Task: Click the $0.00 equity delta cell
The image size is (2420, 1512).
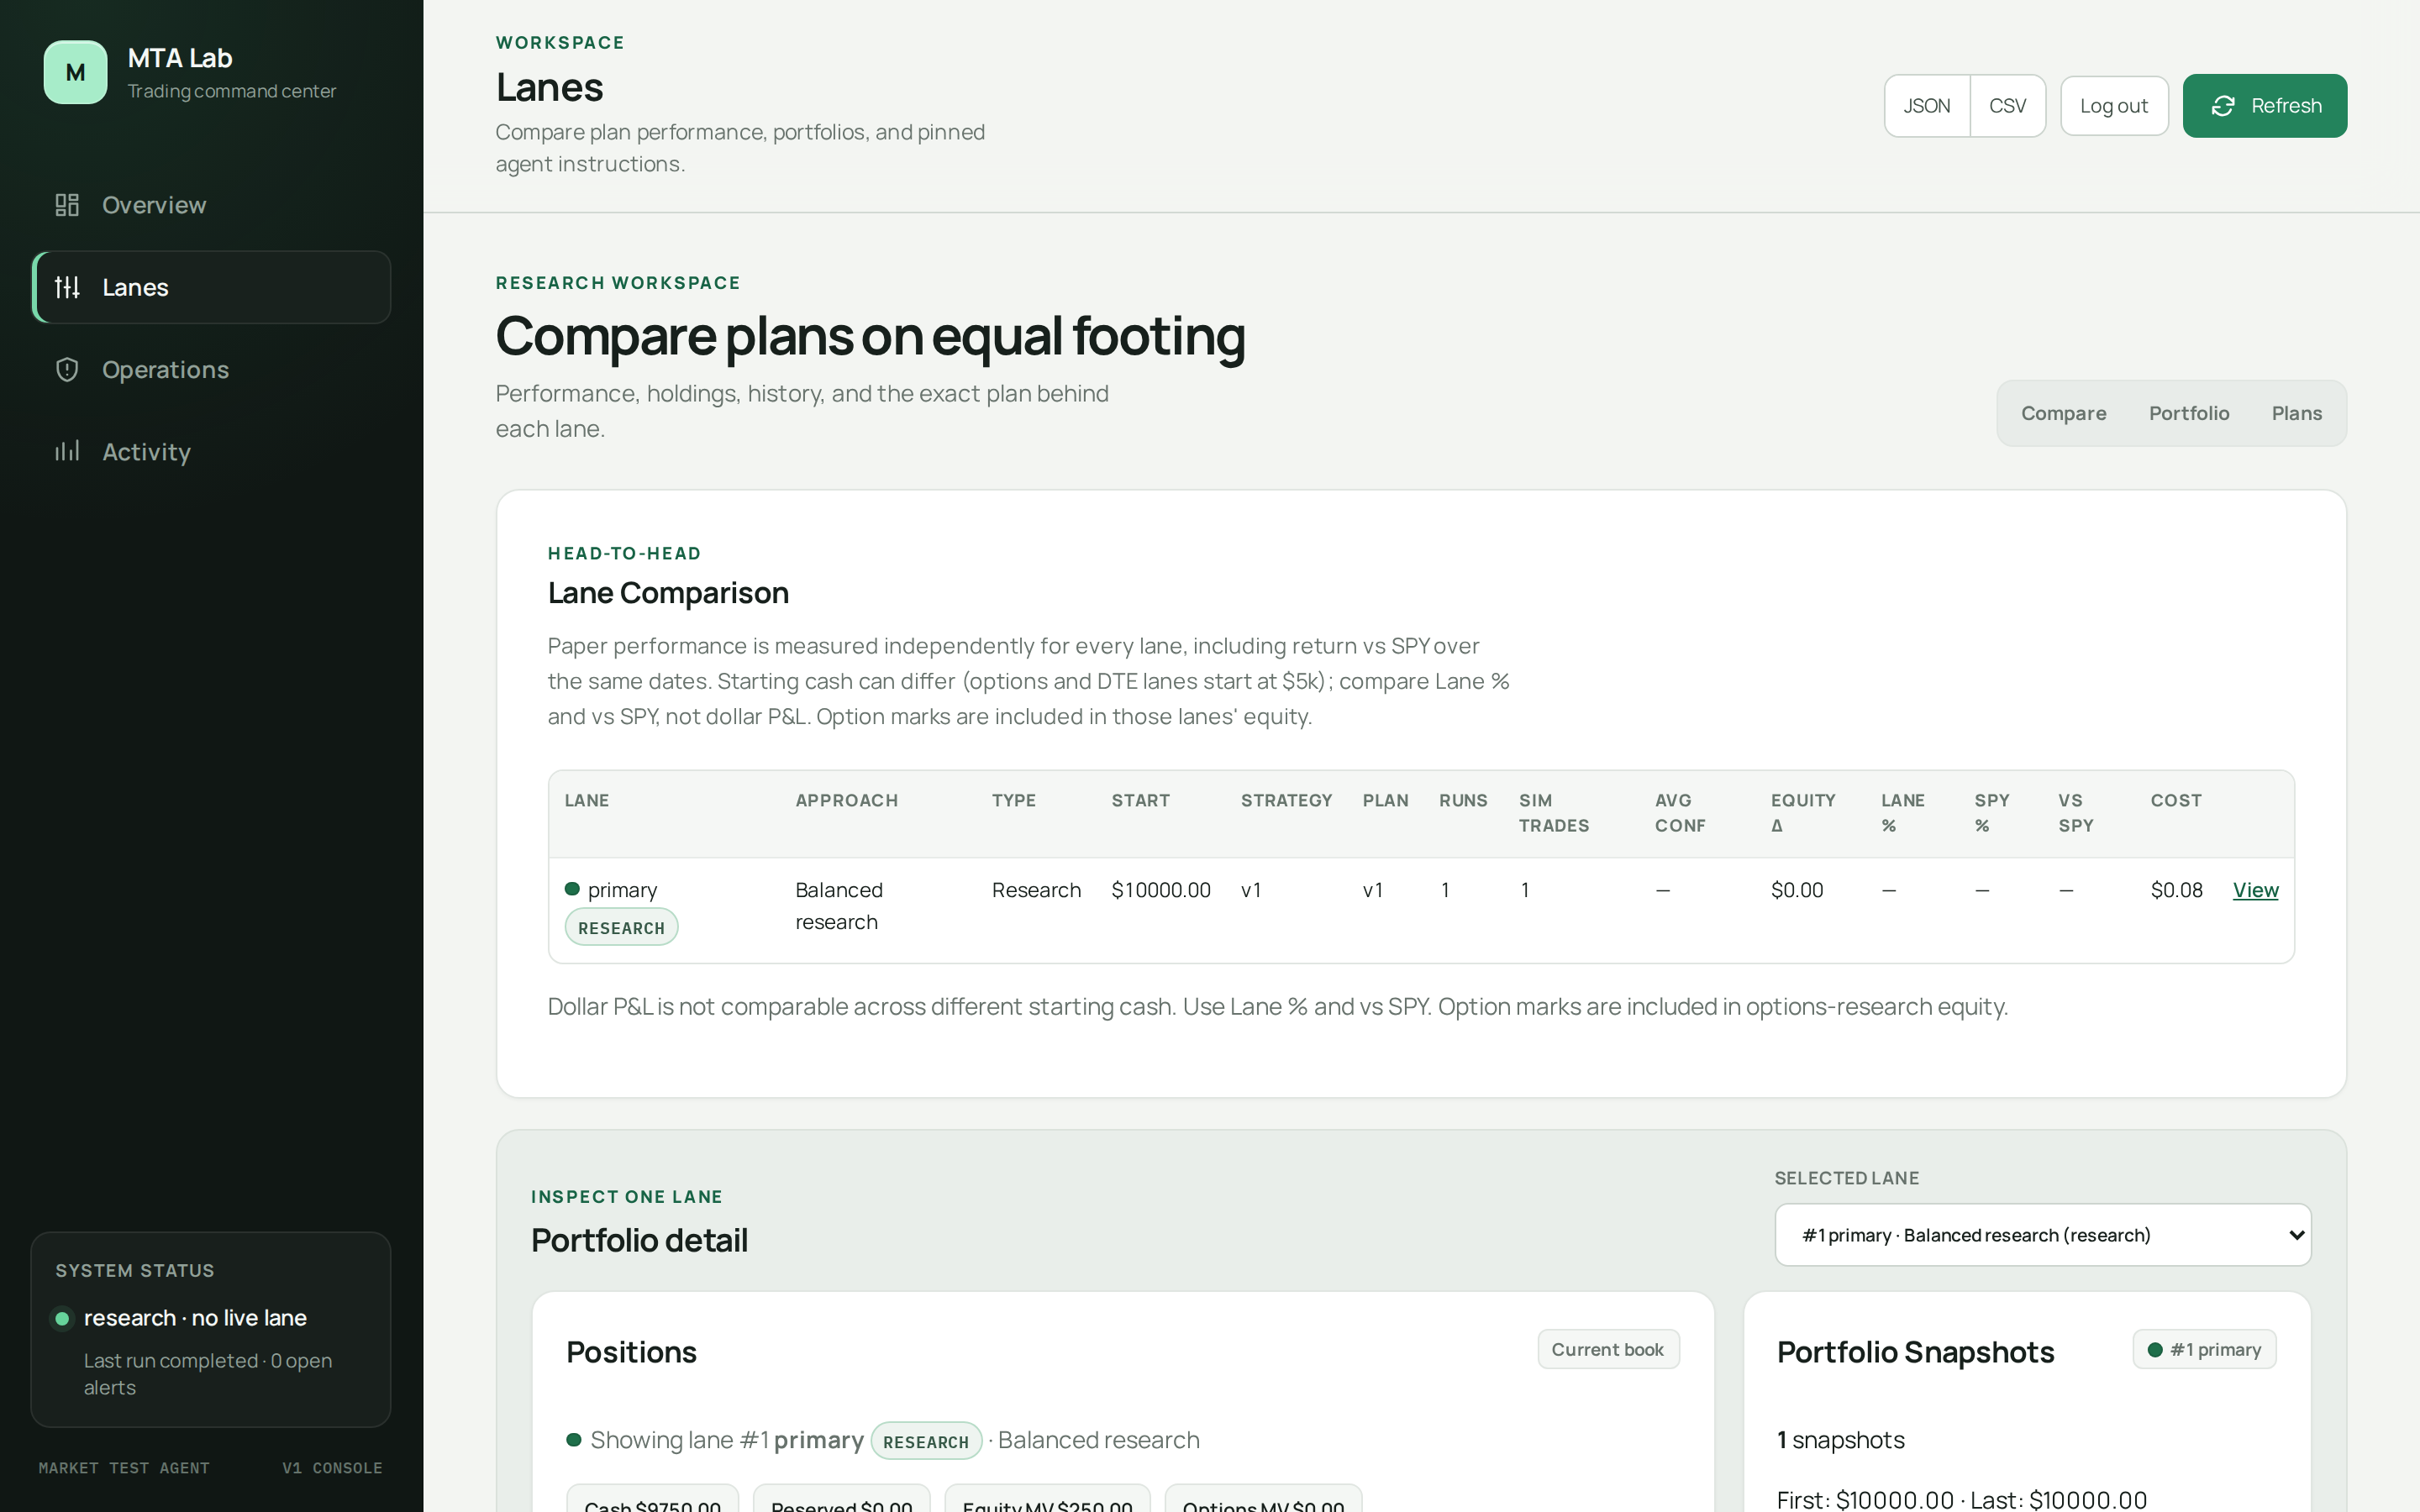Action: [x=1796, y=890]
